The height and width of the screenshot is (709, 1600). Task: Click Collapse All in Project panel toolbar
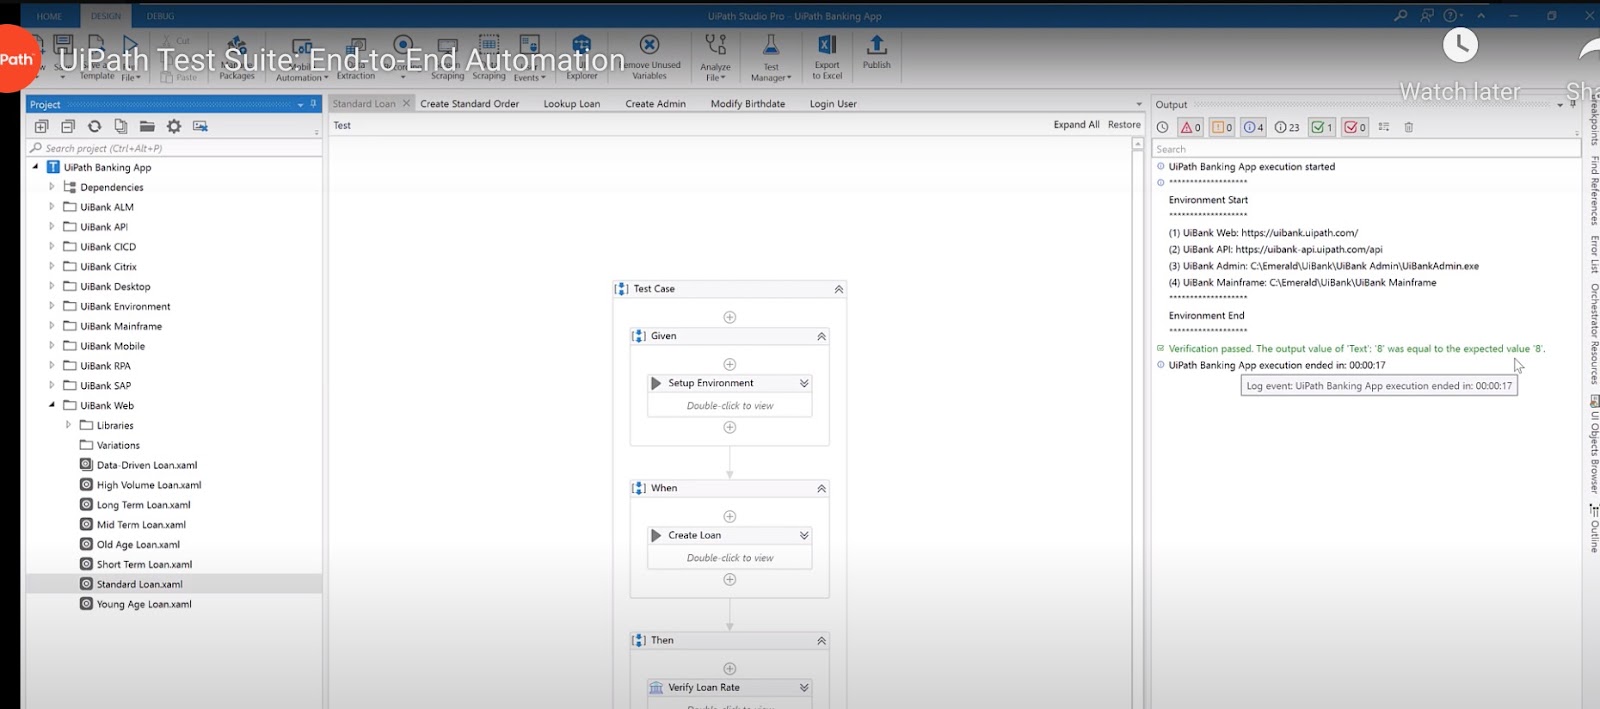click(x=68, y=126)
